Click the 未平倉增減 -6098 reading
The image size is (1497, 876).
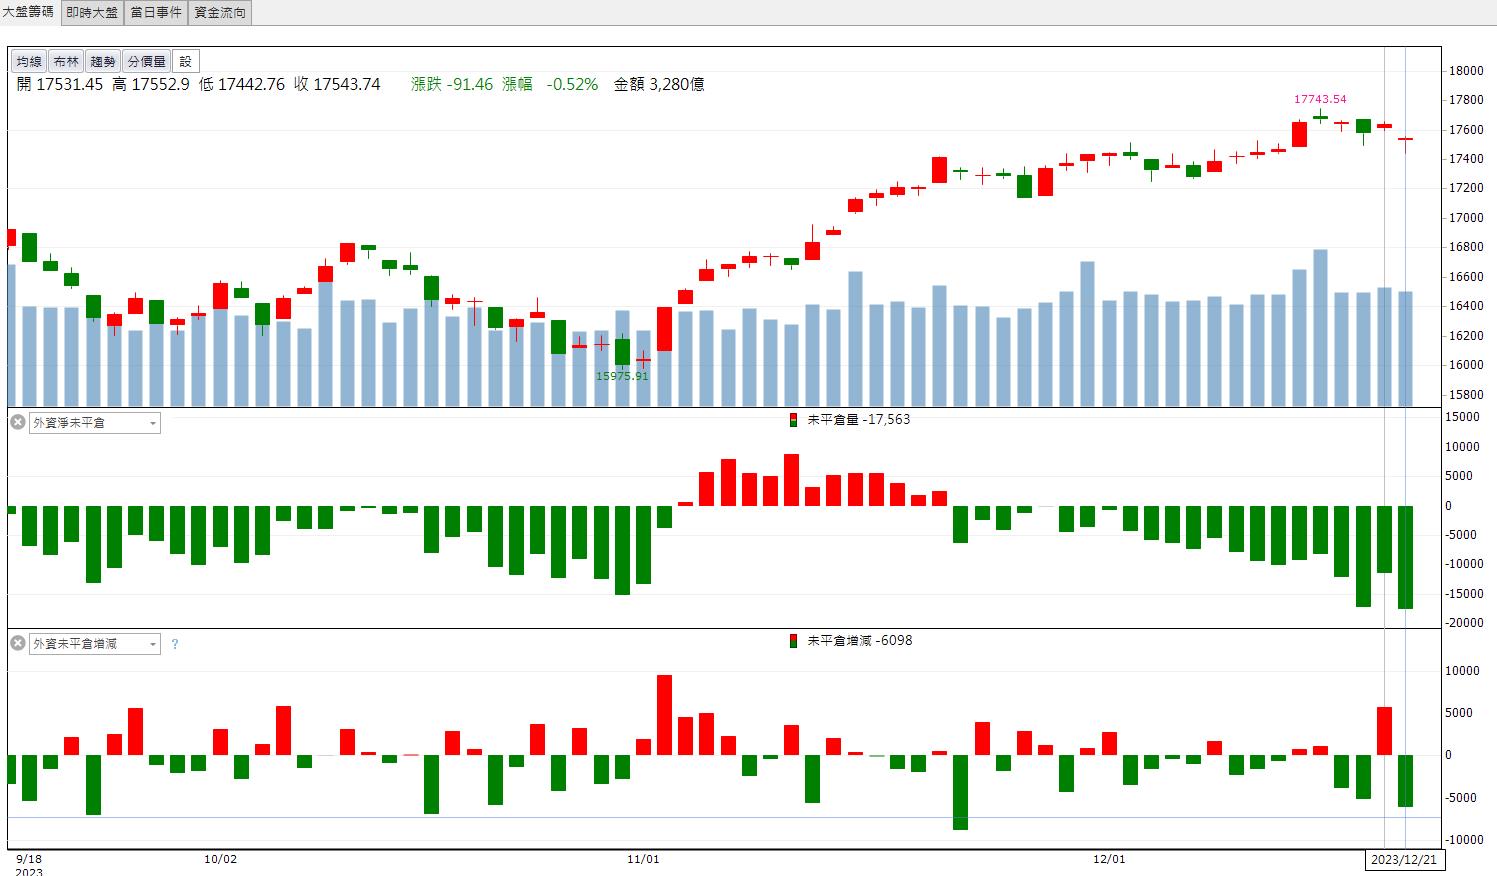859,641
